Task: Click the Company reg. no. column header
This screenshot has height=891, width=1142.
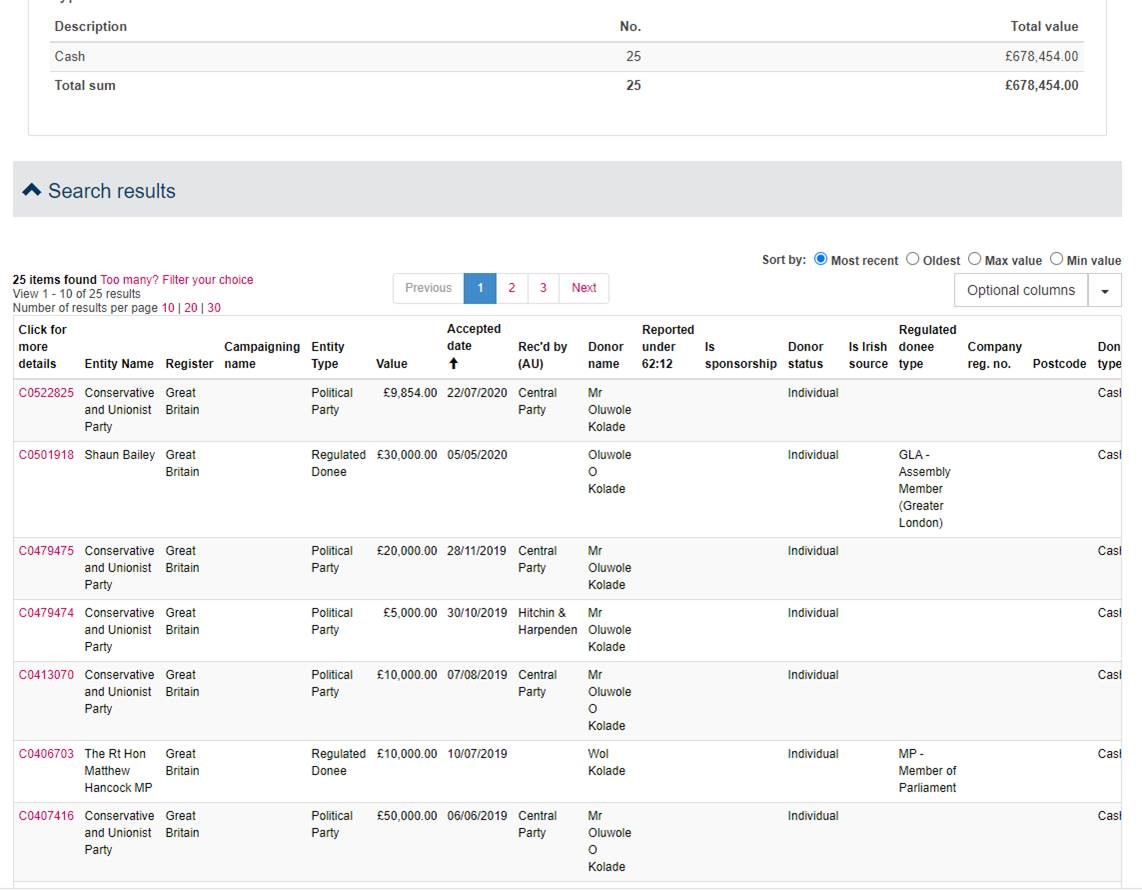Action: pos(994,355)
